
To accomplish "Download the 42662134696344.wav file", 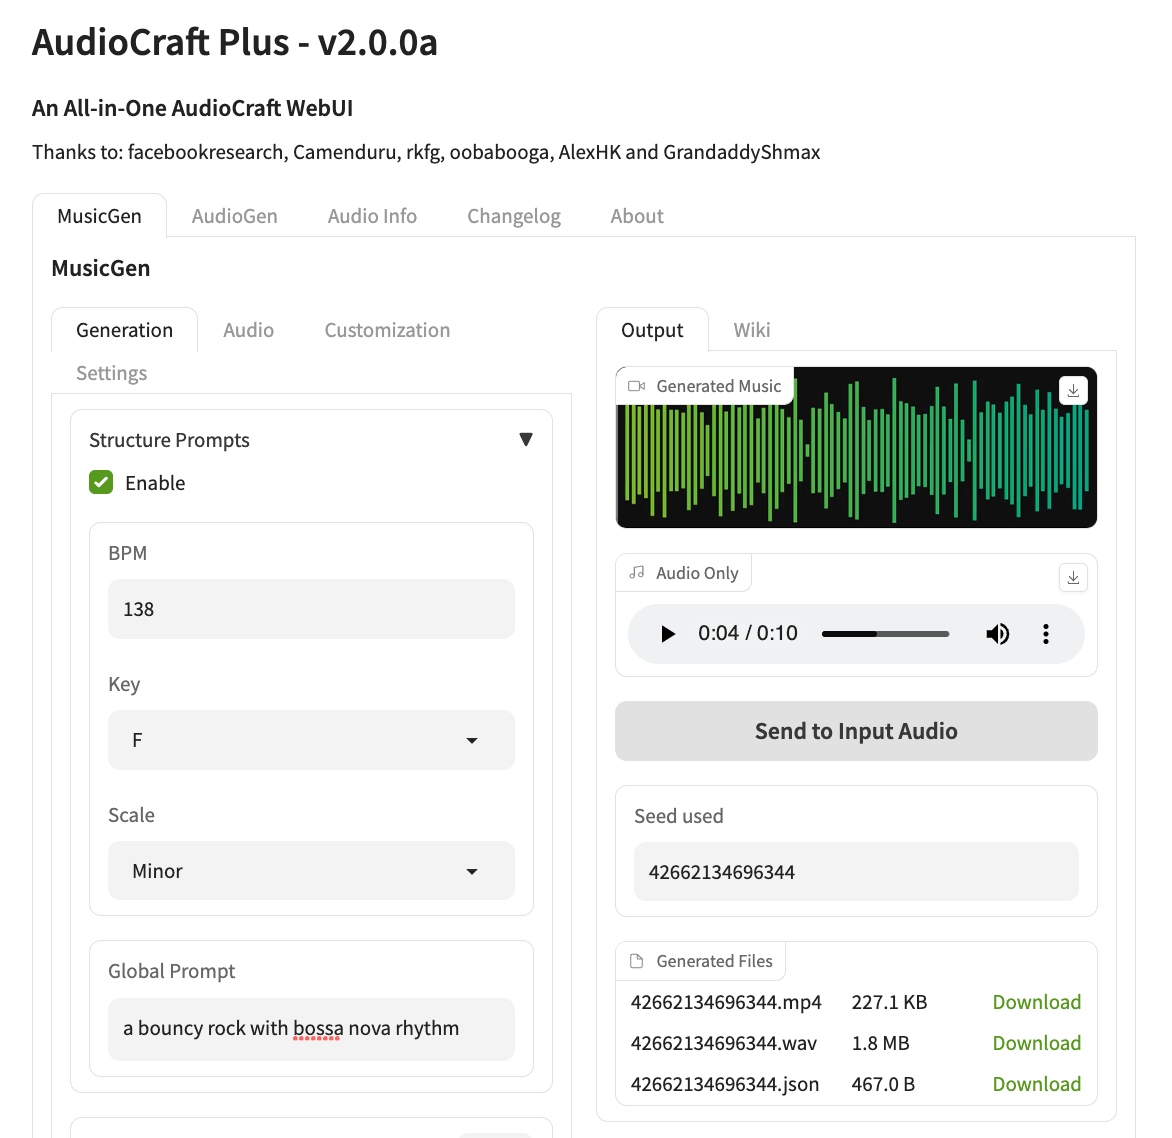I will 1037,1043.
